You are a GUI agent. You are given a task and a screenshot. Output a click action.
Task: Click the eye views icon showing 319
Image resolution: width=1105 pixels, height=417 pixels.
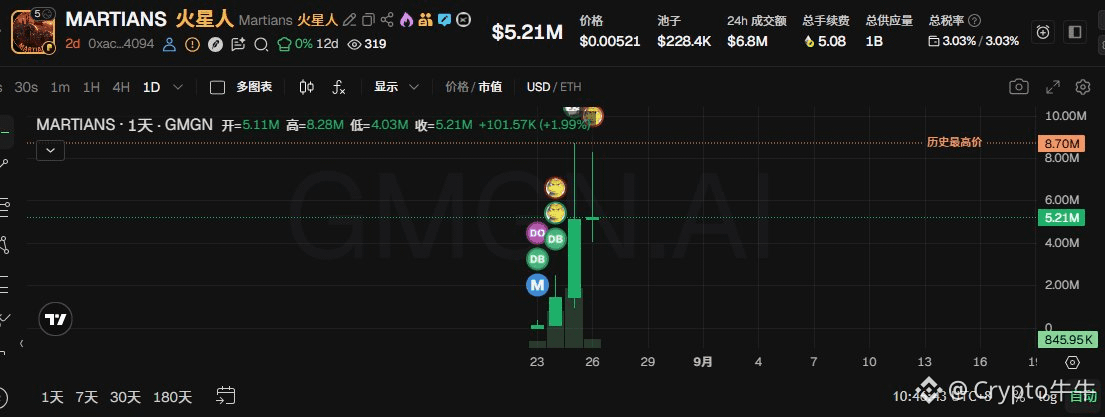coord(354,44)
